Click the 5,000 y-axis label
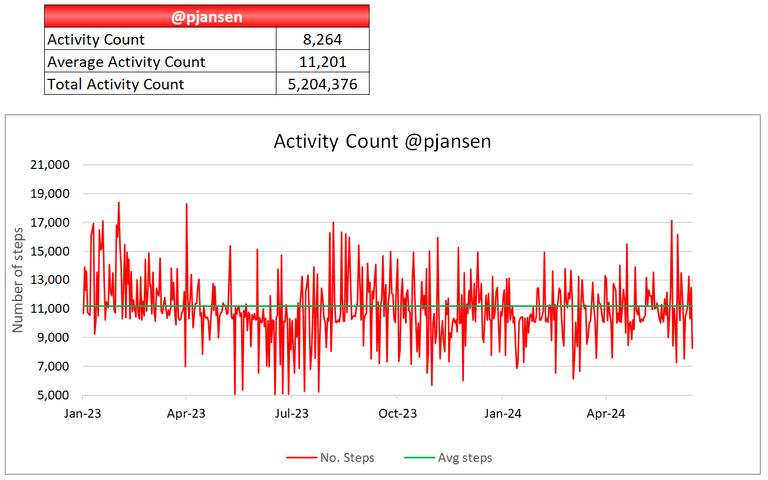This screenshot has width=768, height=480. pyautogui.click(x=53, y=395)
